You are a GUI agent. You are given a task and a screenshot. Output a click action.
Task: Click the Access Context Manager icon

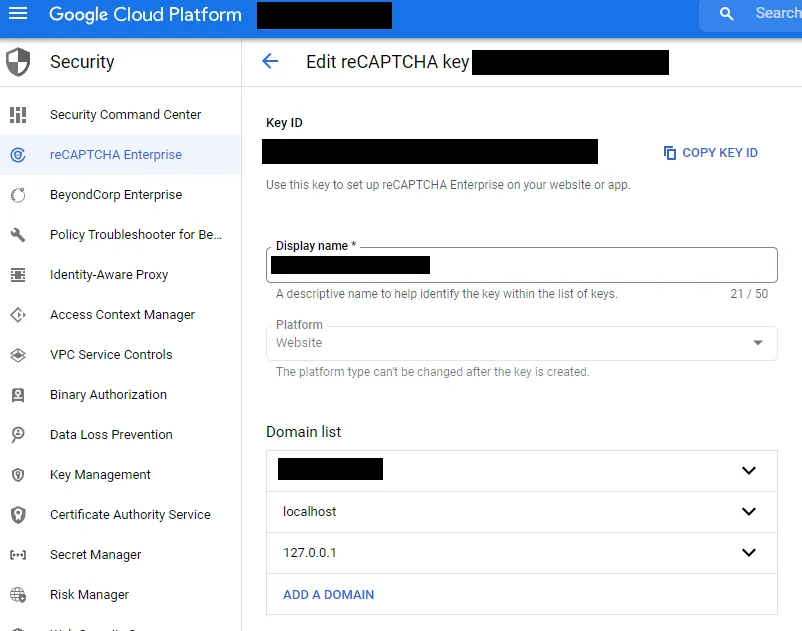[x=18, y=314]
